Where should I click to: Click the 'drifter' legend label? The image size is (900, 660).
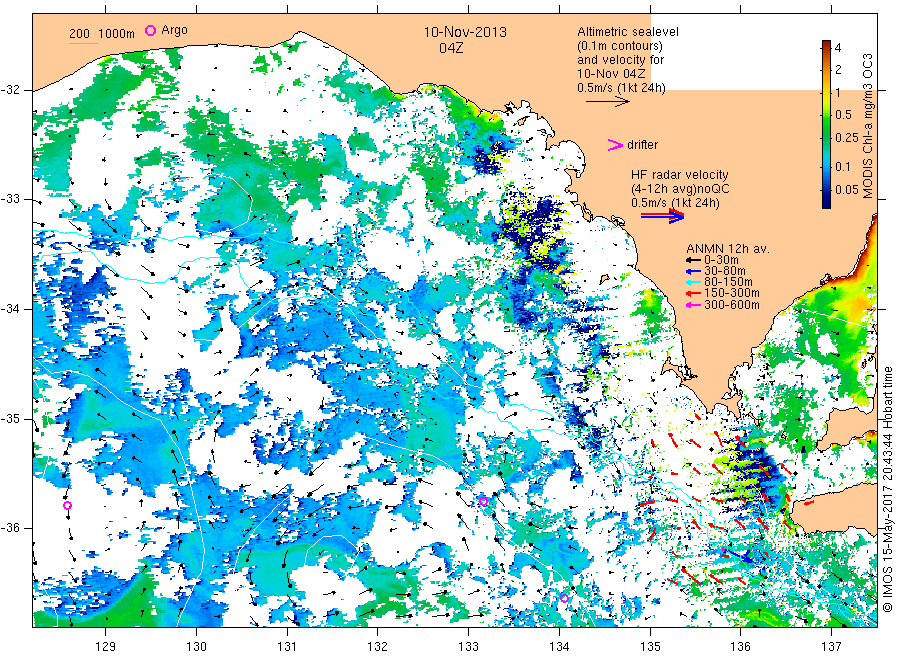[643, 145]
